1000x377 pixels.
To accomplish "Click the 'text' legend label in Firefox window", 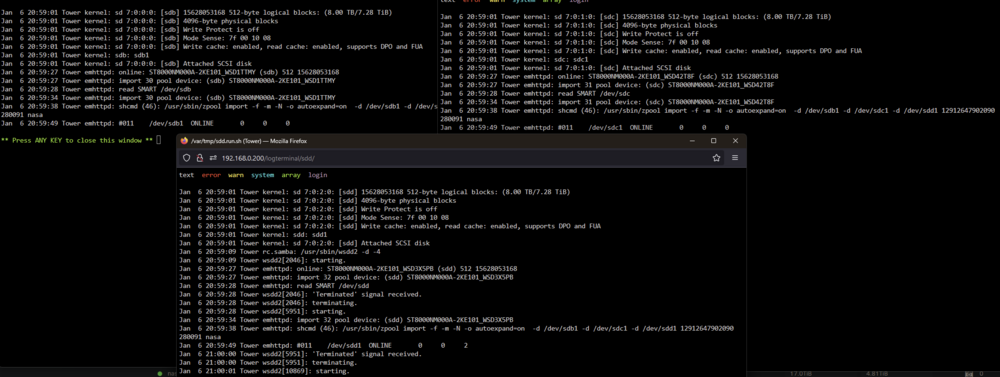I will click(x=186, y=175).
